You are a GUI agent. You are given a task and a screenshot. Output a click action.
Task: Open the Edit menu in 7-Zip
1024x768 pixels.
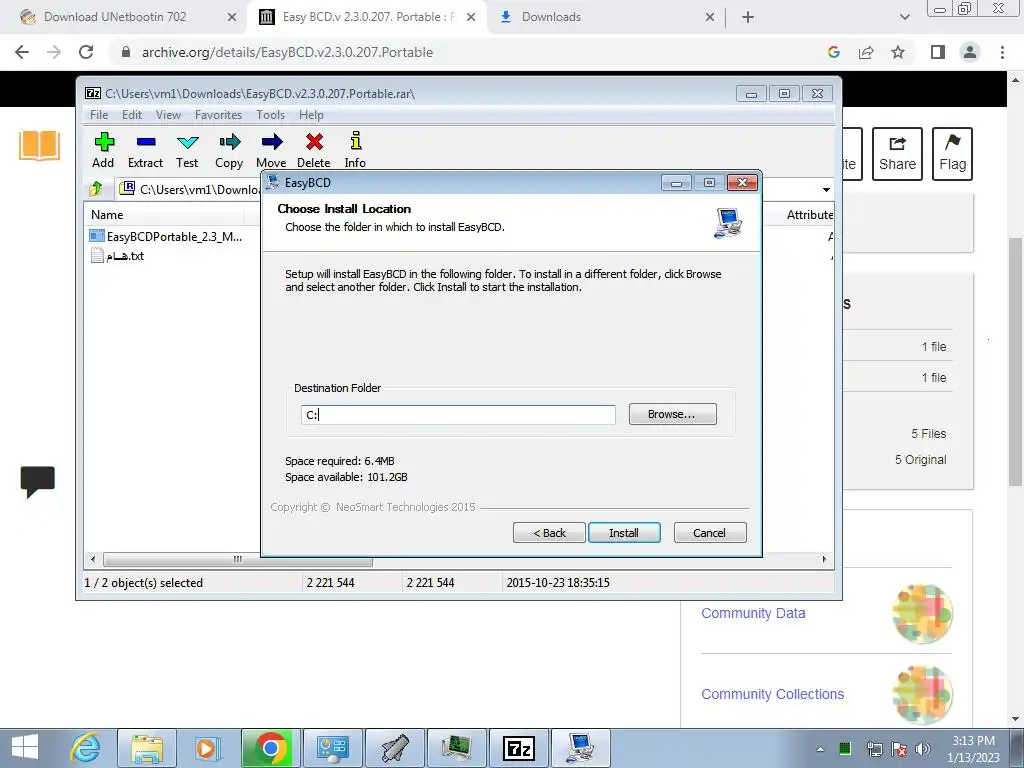(132, 115)
